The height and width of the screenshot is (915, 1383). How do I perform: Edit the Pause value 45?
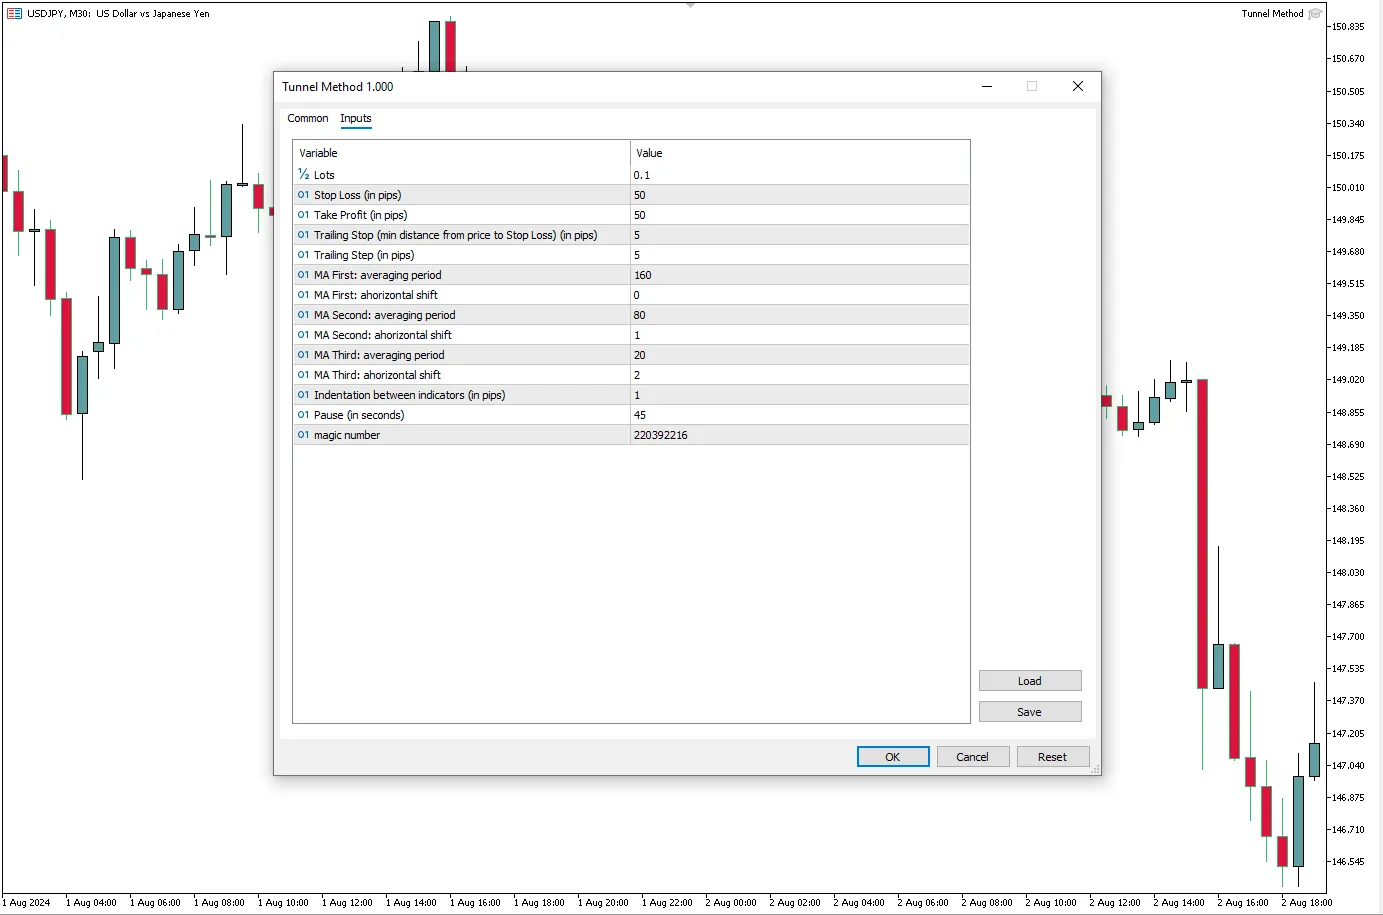[x=800, y=415]
